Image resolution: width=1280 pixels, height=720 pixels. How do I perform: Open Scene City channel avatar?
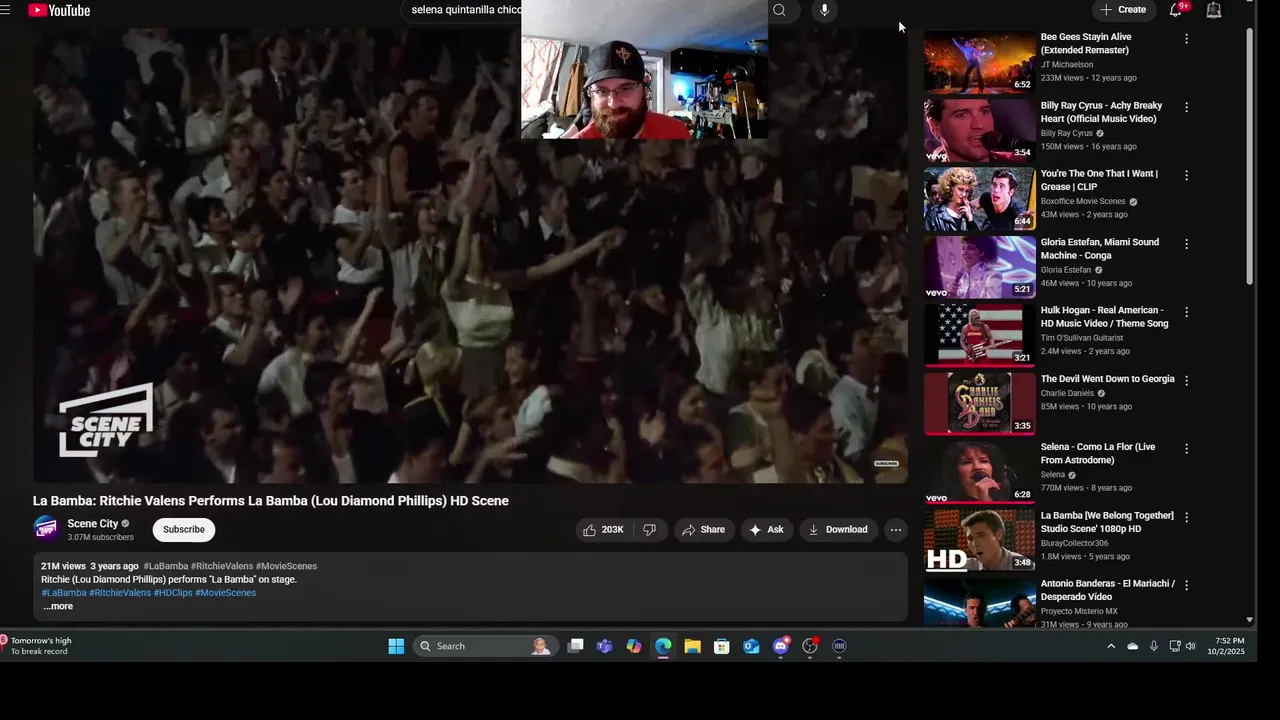(46, 528)
